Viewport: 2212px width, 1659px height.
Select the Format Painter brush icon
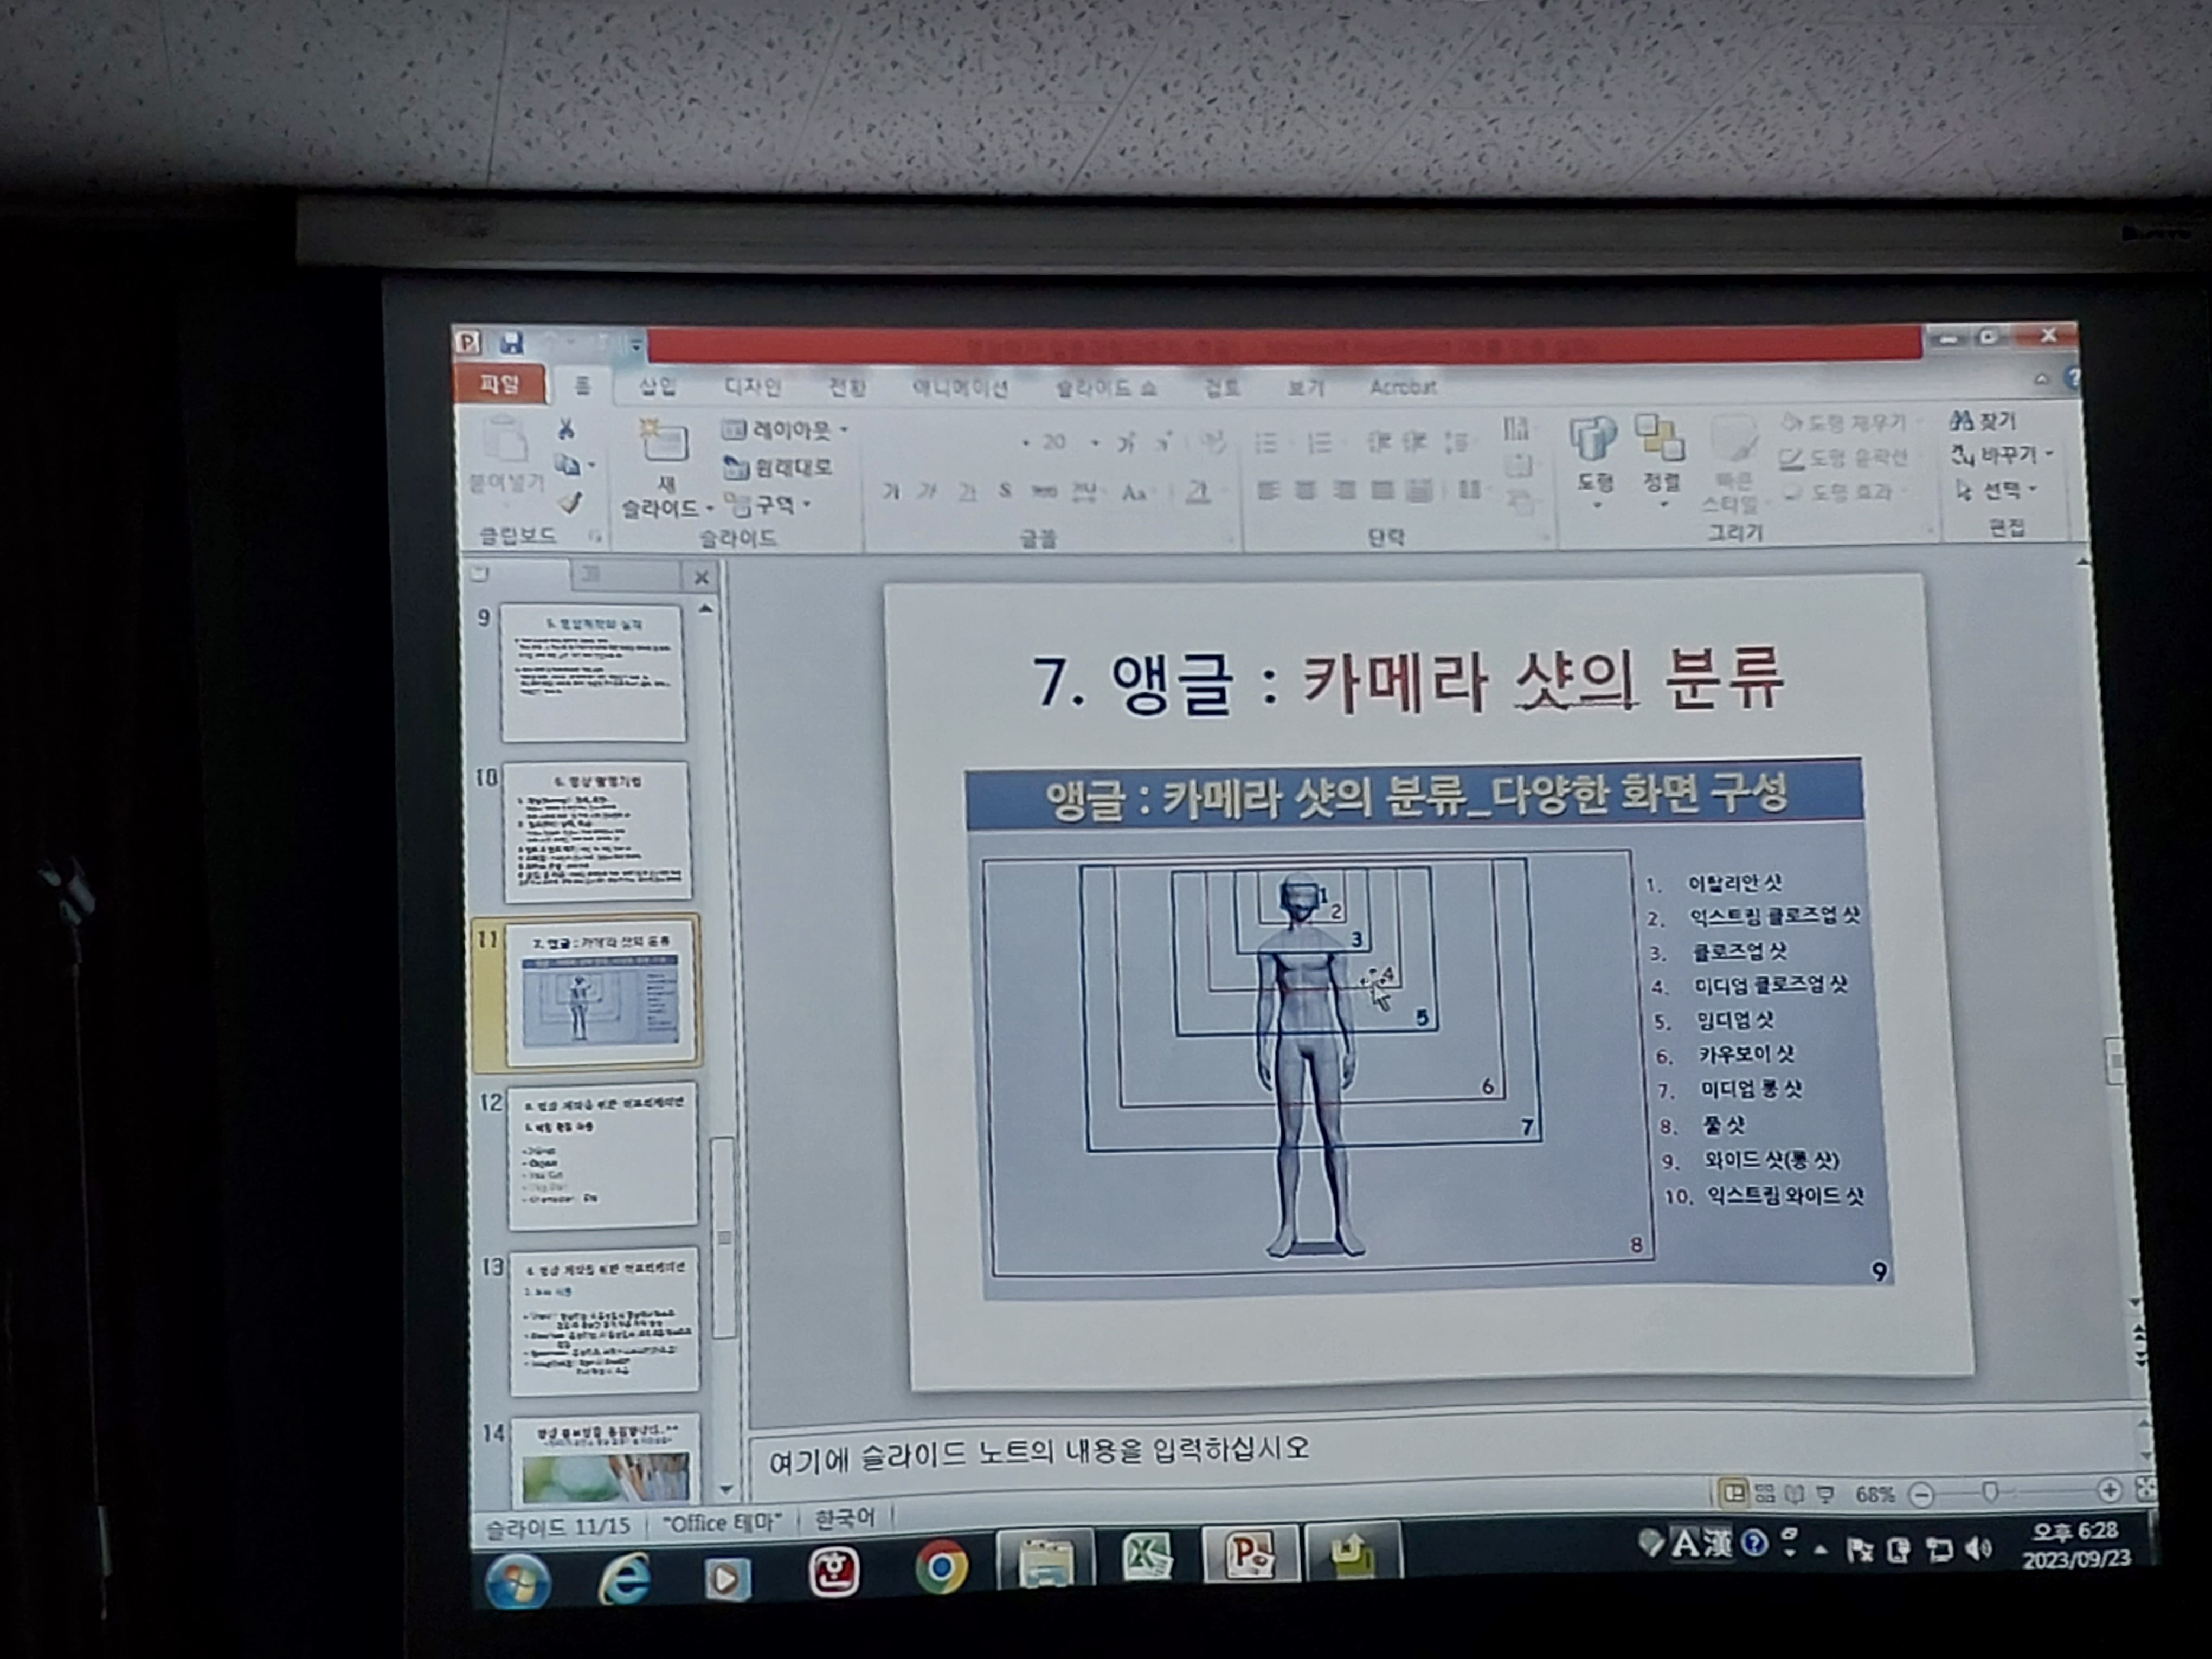(x=571, y=502)
